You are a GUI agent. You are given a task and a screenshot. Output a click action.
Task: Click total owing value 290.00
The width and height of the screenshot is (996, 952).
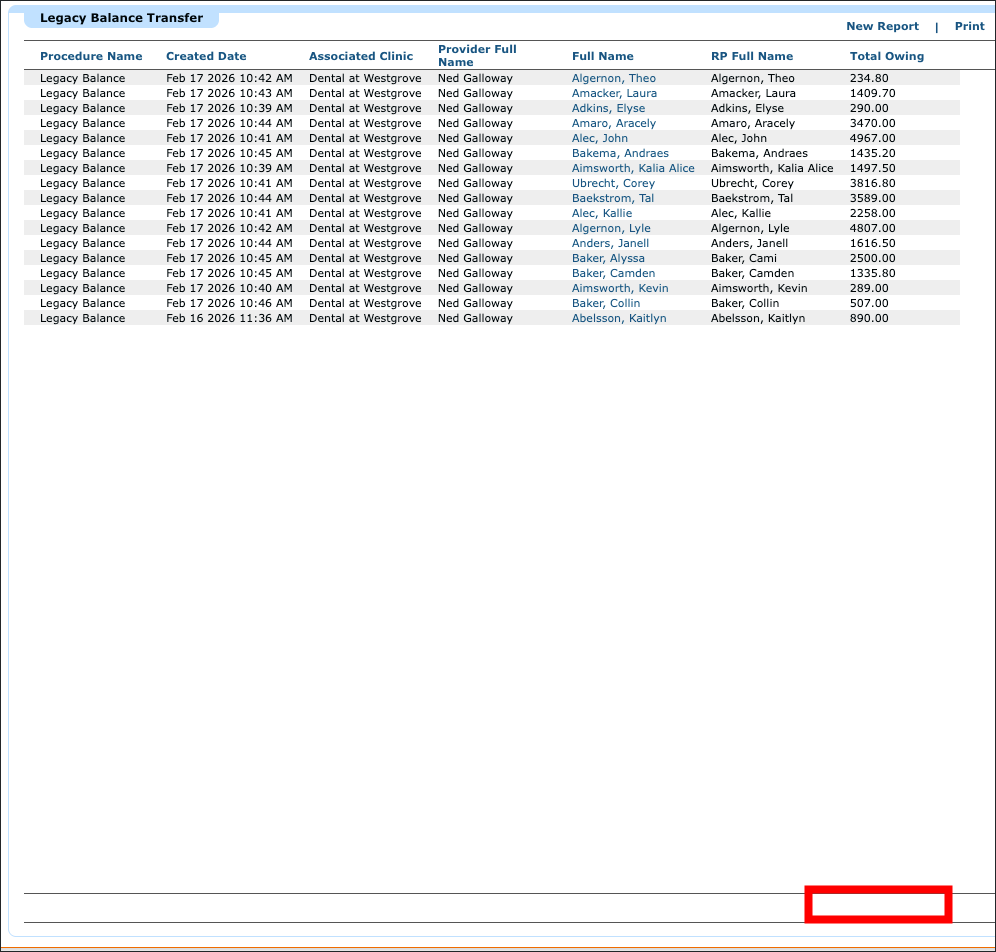tap(869, 108)
